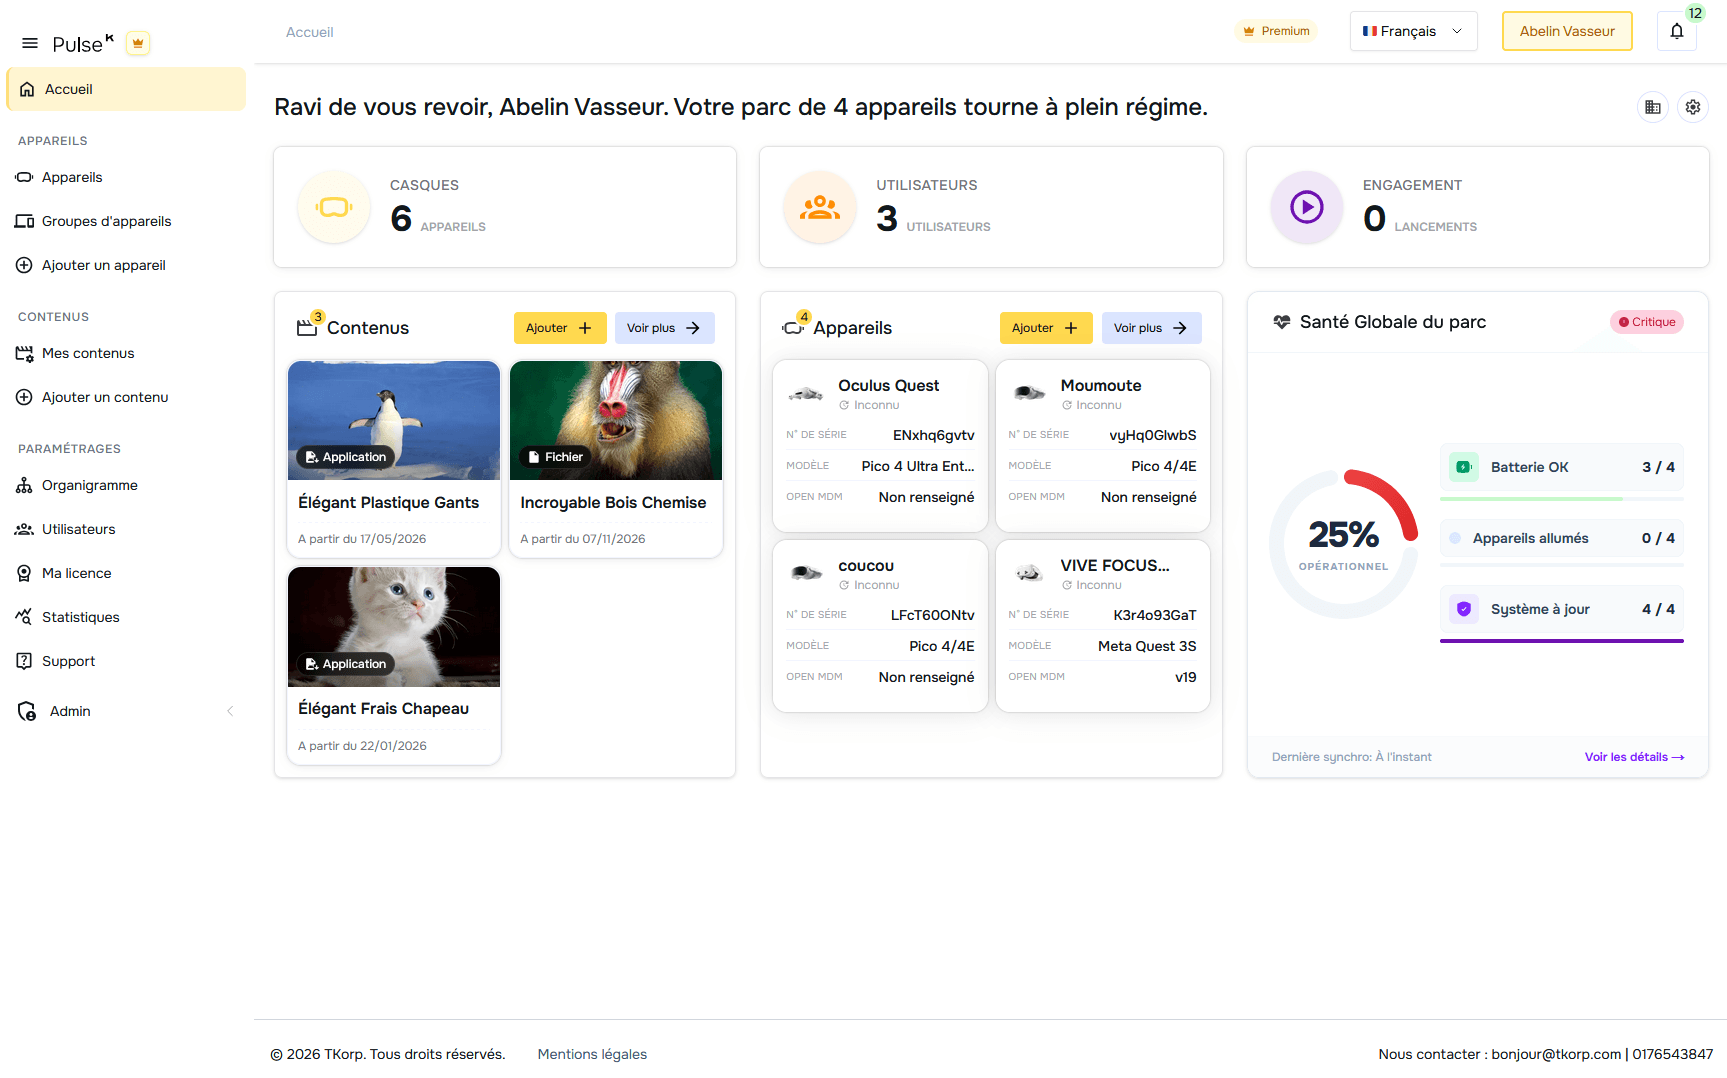This screenshot has width=1727, height=1078.
Task: Click the crown badge next to Pulse logo
Action: (x=138, y=43)
